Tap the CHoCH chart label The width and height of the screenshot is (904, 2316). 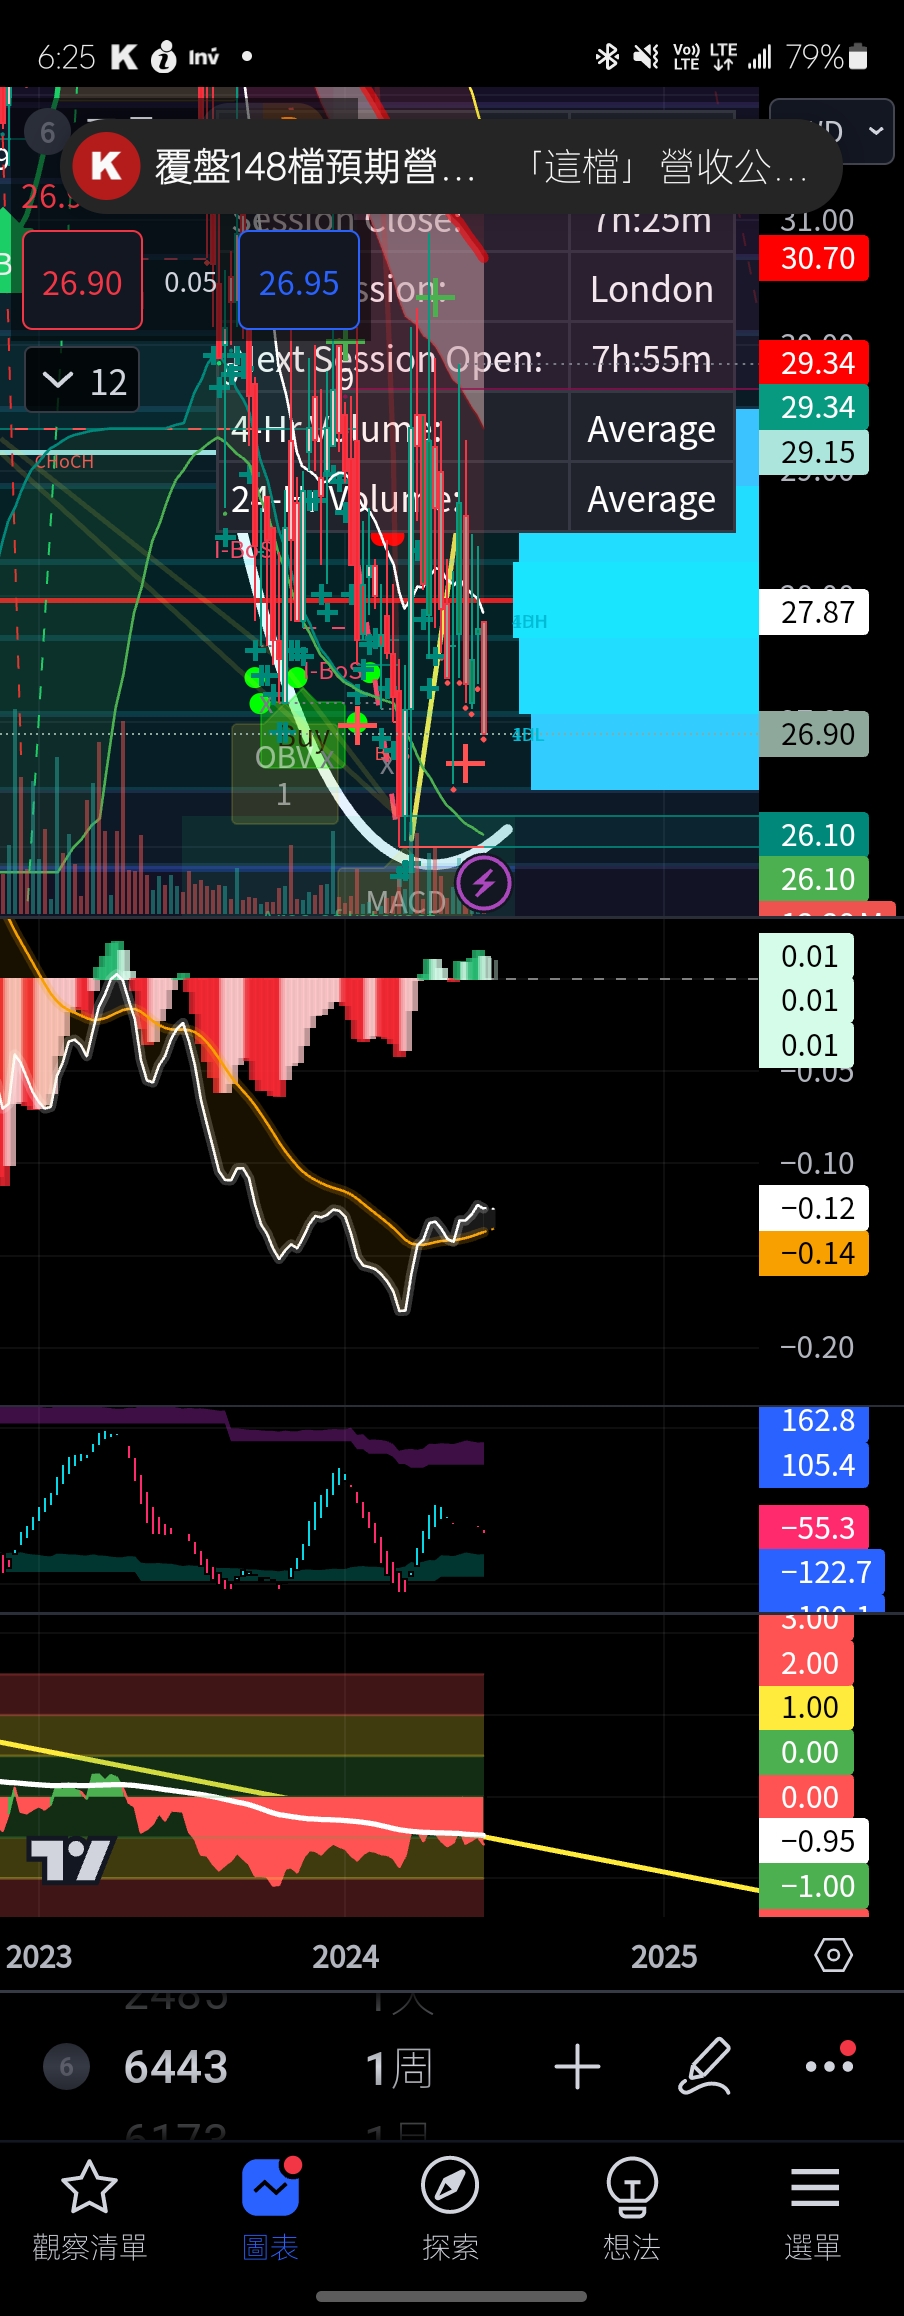click(x=63, y=461)
